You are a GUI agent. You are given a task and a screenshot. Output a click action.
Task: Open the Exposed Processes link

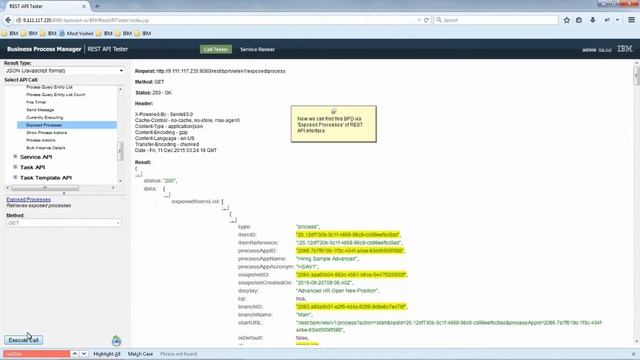tap(29, 200)
